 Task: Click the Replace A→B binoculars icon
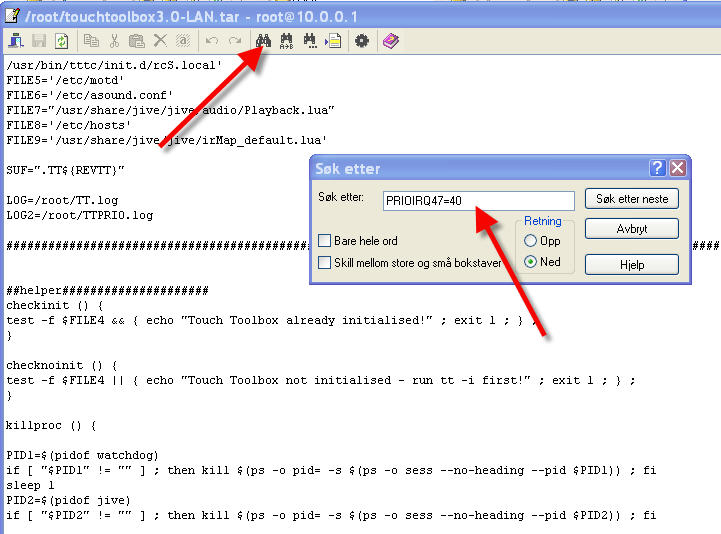pyautogui.click(x=286, y=41)
